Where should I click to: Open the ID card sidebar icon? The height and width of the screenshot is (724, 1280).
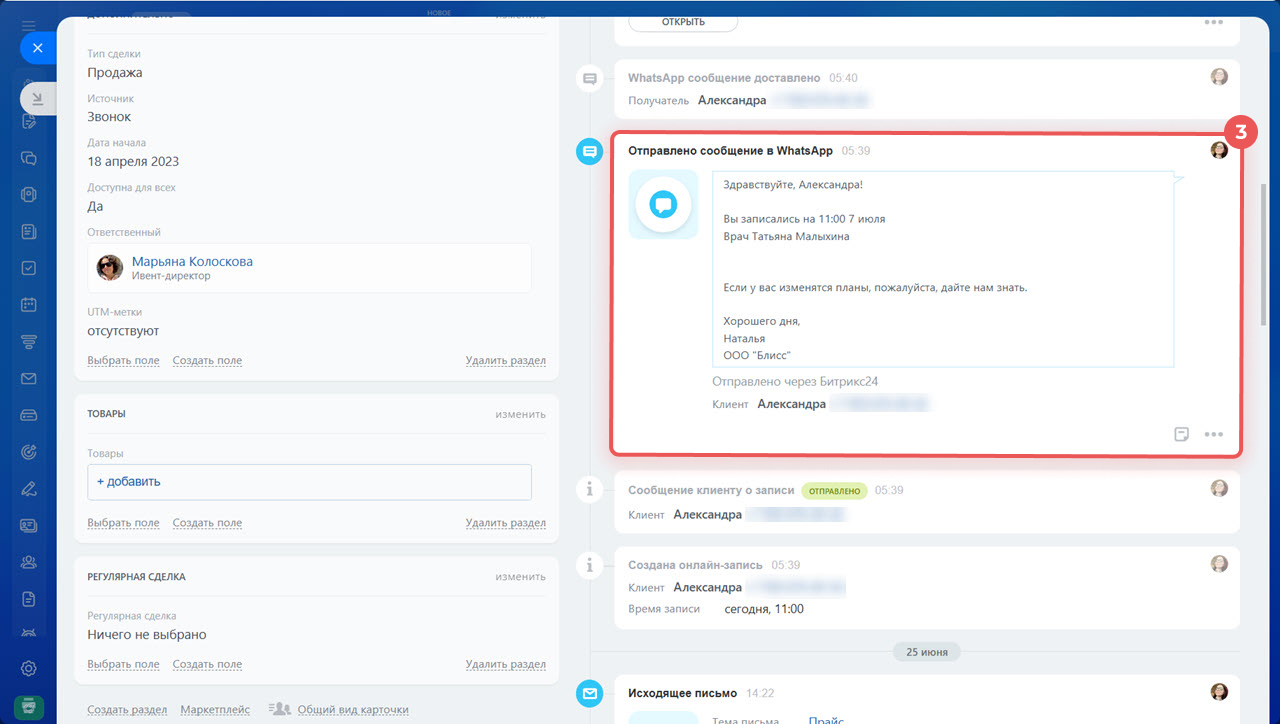click(29, 525)
